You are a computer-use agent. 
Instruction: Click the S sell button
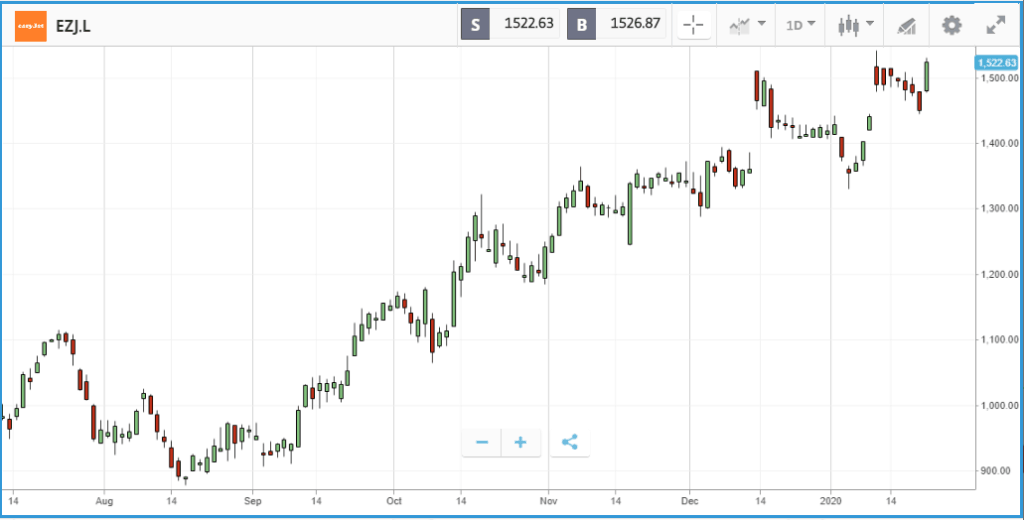pos(475,25)
